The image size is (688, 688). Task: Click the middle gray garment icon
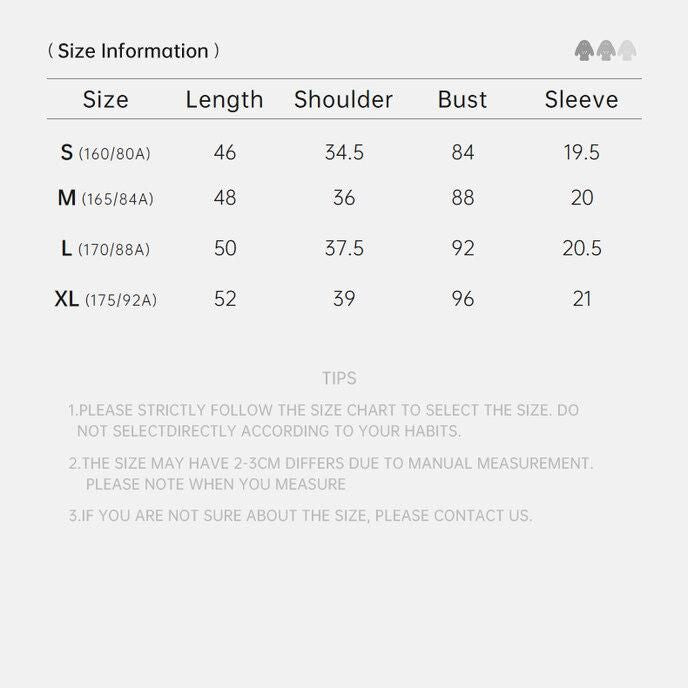pyautogui.click(x=606, y=51)
